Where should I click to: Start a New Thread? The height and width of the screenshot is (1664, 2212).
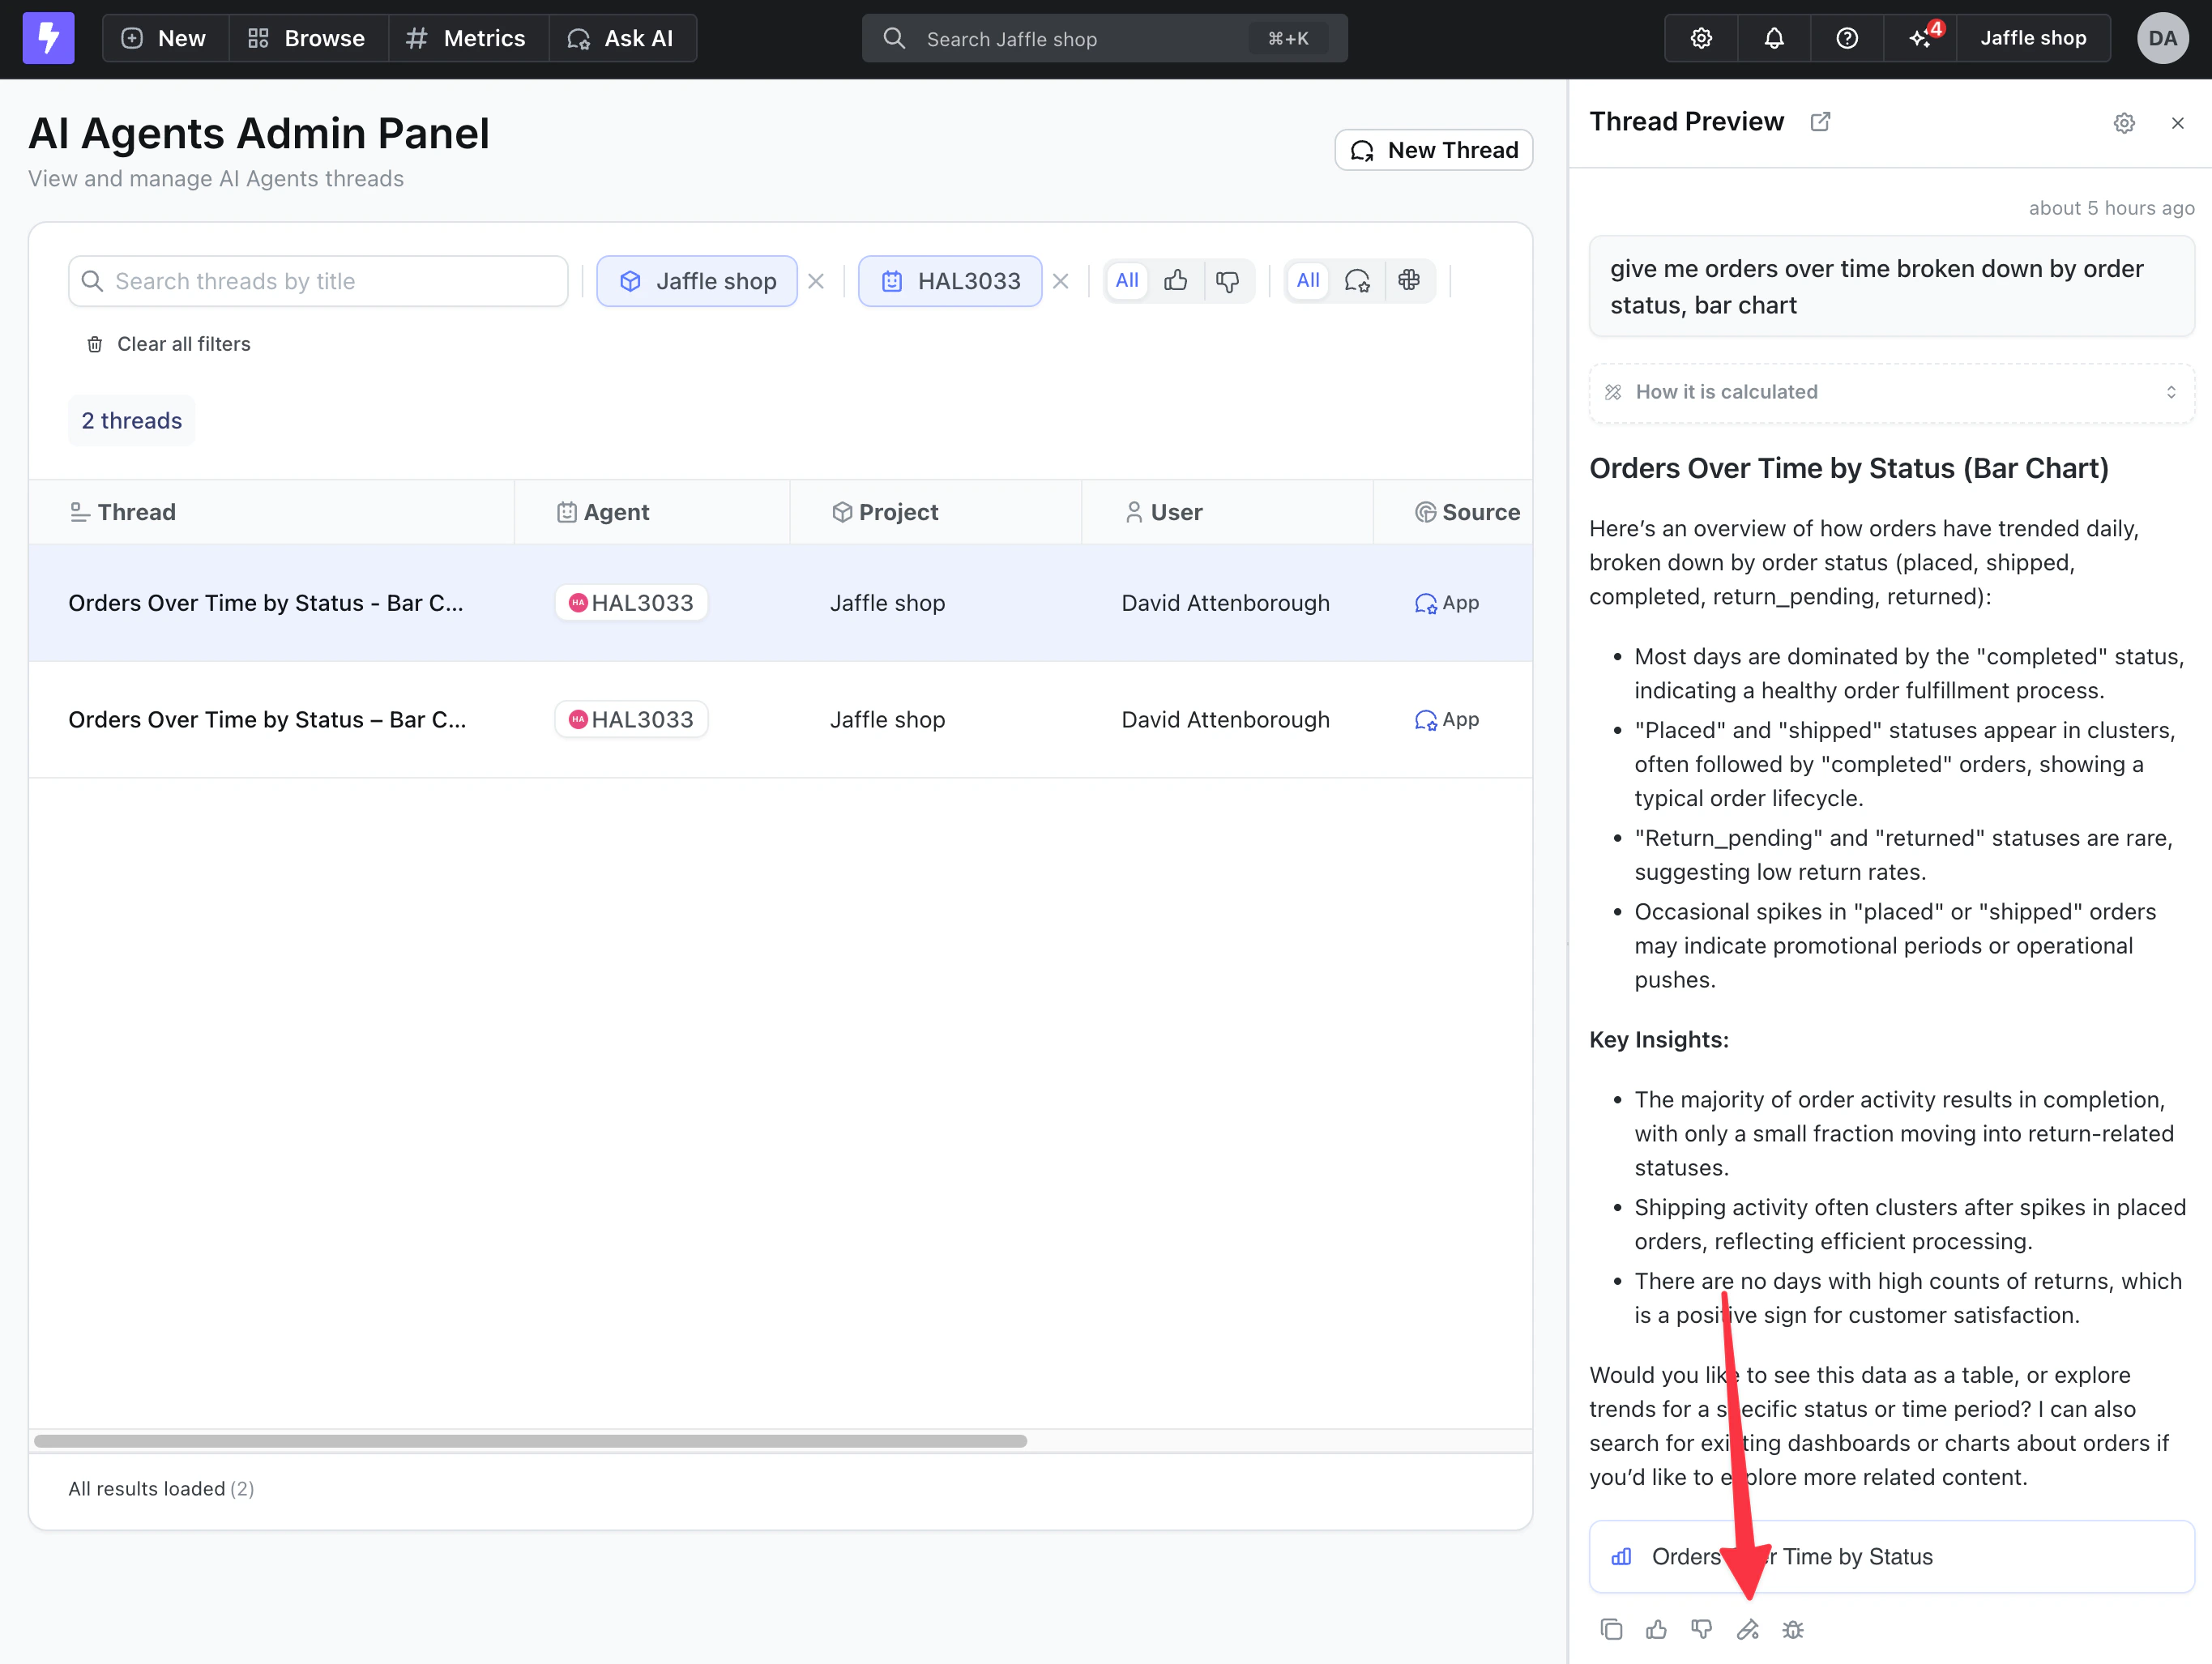pyautogui.click(x=1433, y=150)
